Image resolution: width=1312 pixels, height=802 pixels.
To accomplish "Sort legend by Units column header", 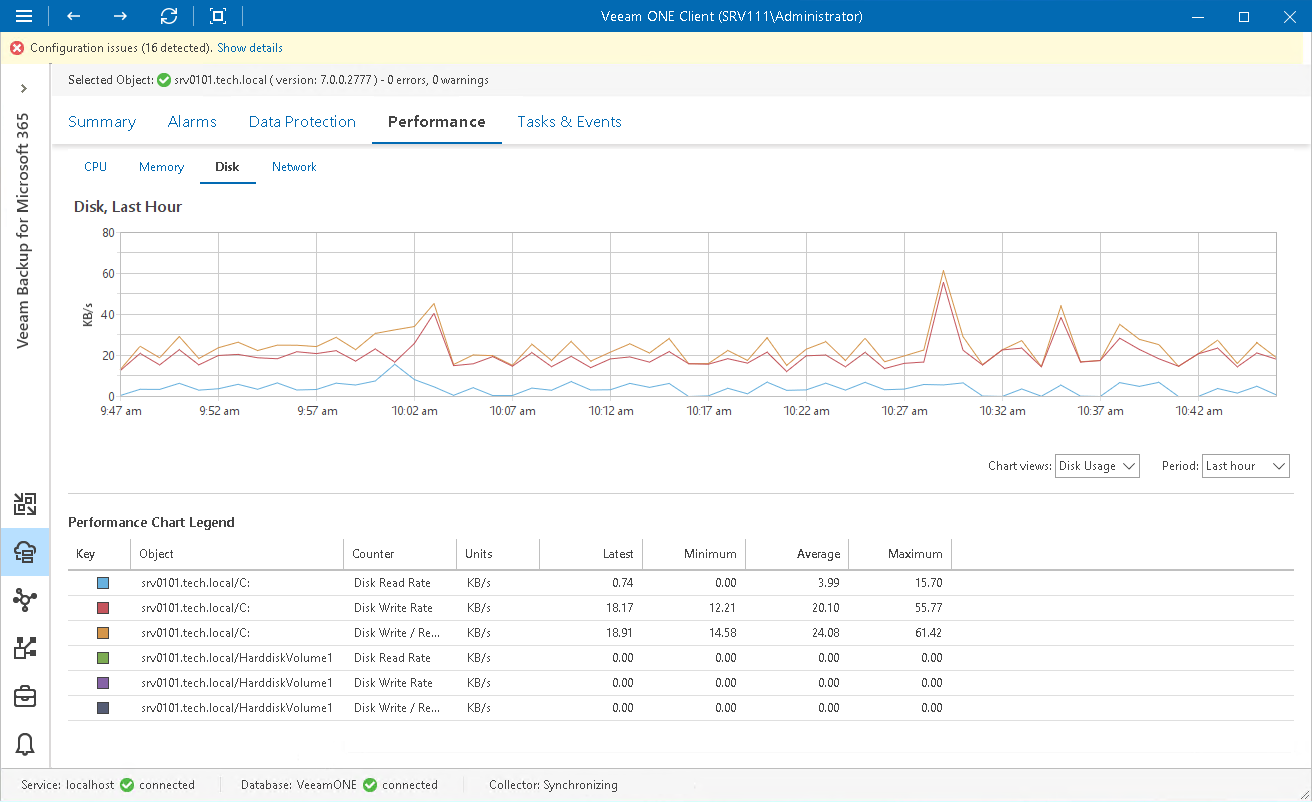I will click(x=498, y=554).
